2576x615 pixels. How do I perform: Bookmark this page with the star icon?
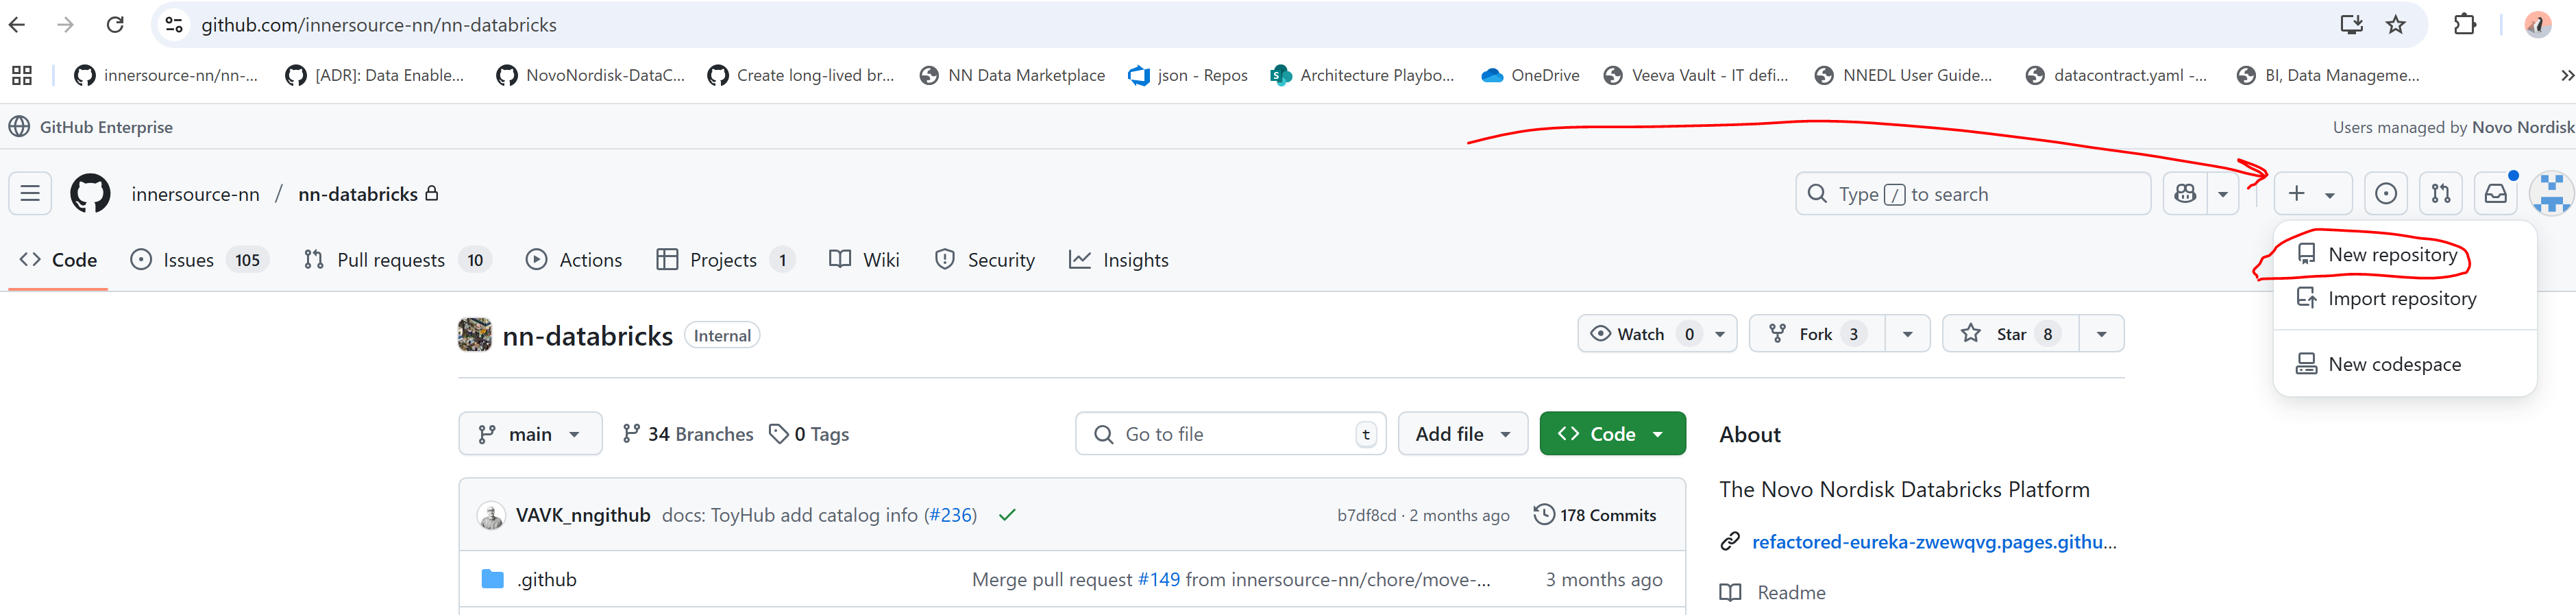[x=2395, y=24]
